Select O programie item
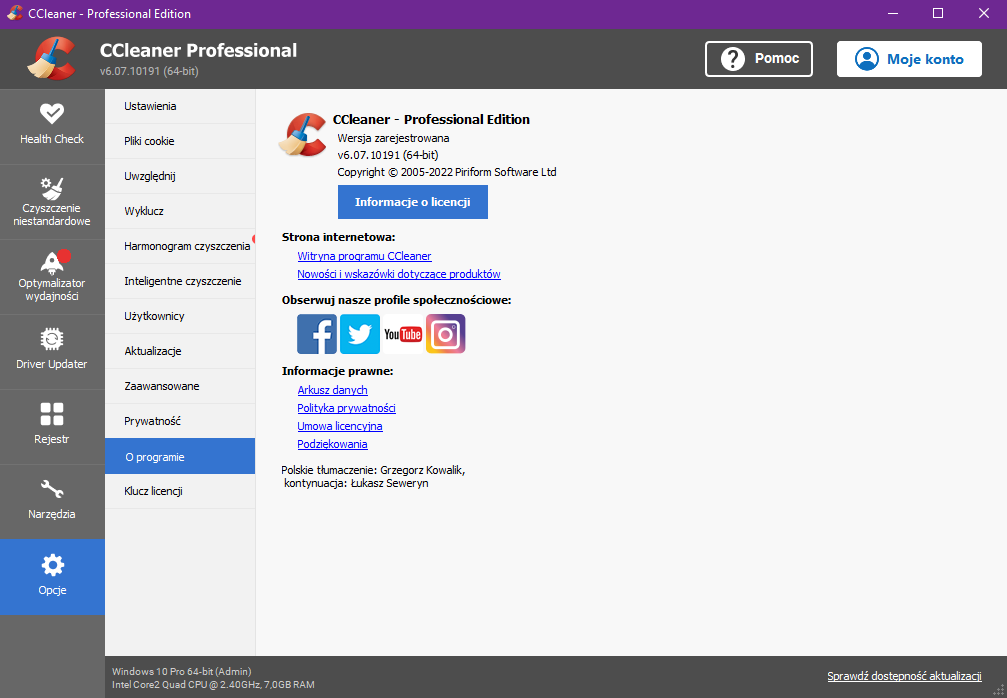 tap(180, 457)
